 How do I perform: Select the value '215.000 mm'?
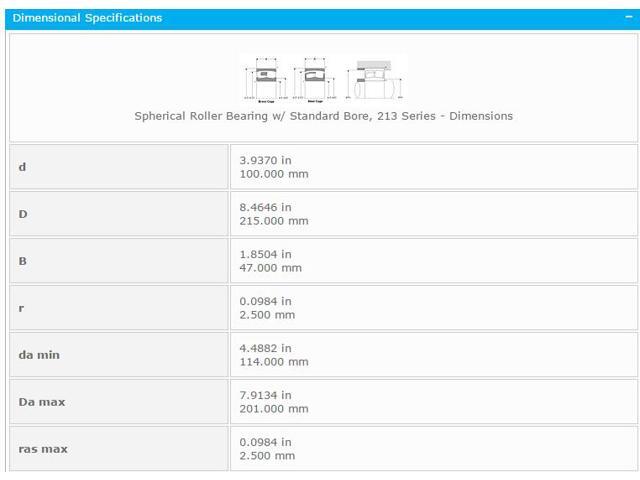[274, 221]
